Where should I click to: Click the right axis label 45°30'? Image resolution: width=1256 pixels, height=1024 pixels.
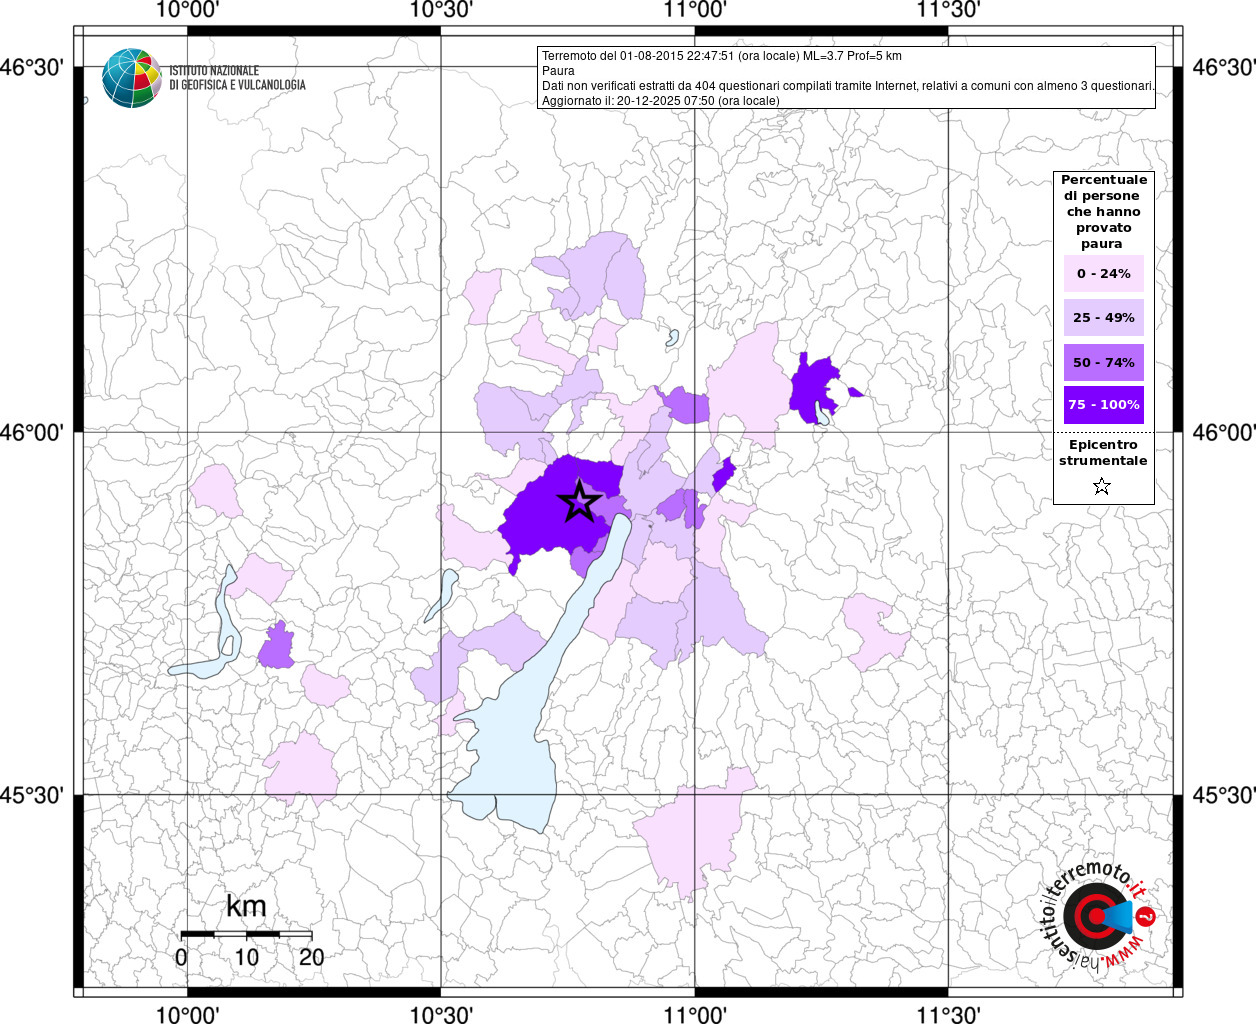1224,795
